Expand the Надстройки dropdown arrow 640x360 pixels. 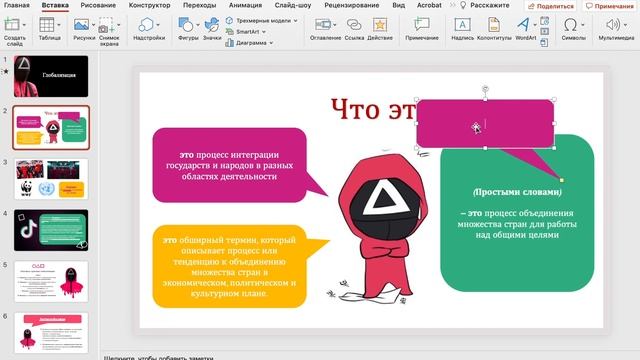158,25
